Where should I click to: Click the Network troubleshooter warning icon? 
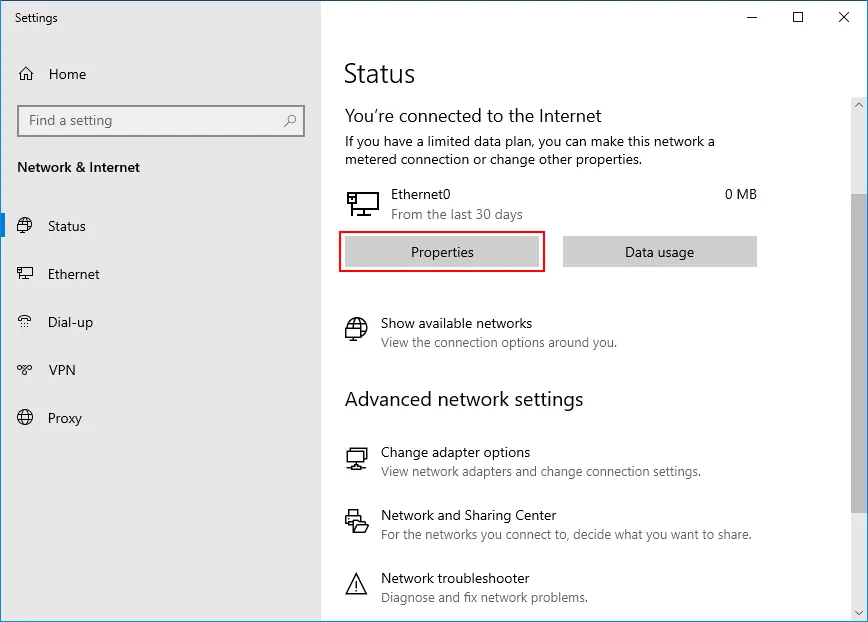pos(356,585)
